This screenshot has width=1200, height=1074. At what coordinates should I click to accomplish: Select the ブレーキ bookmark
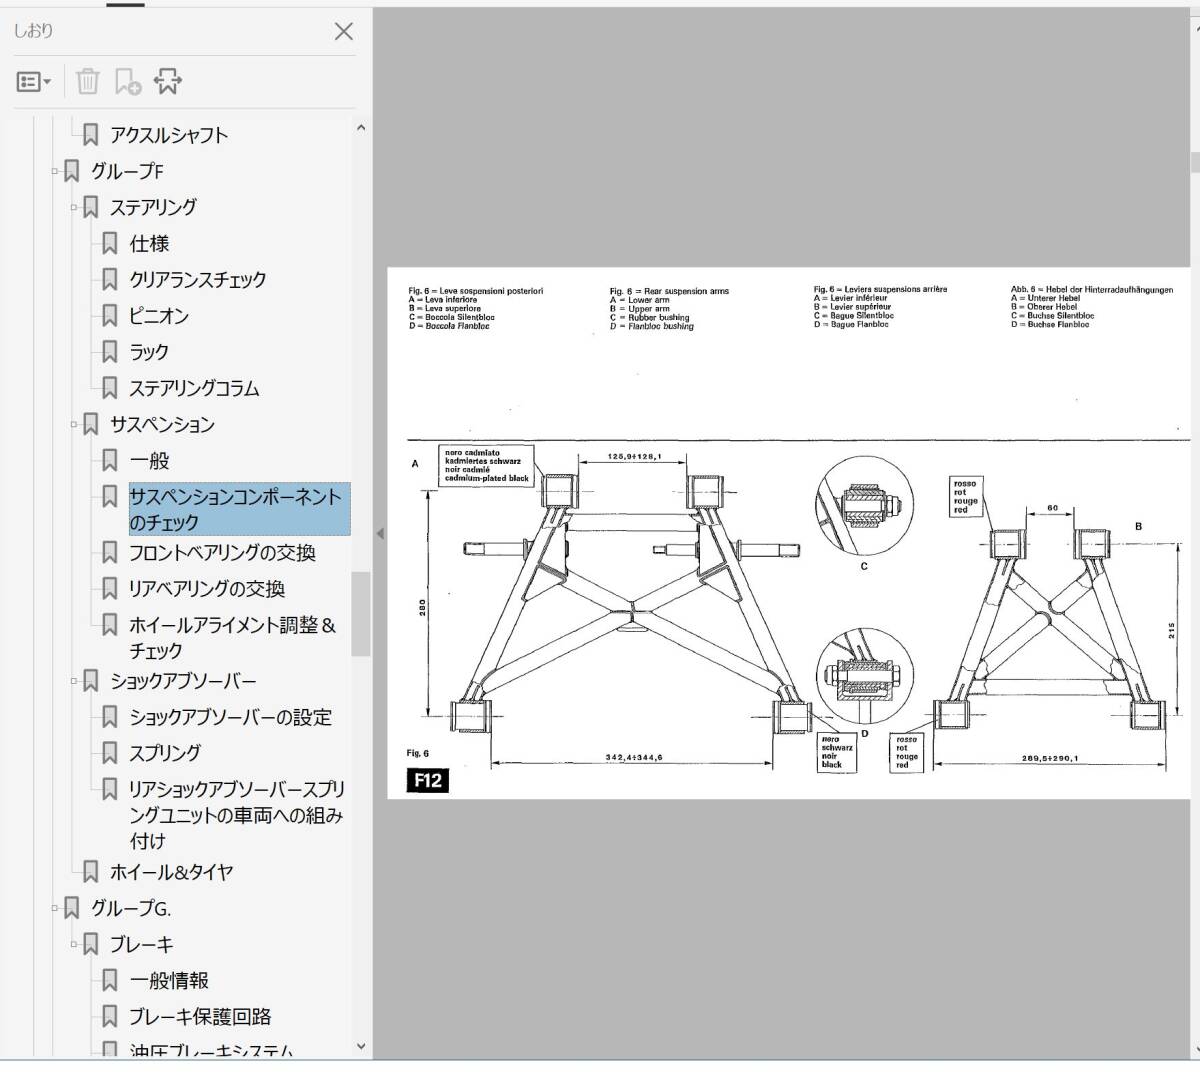click(141, 944)
